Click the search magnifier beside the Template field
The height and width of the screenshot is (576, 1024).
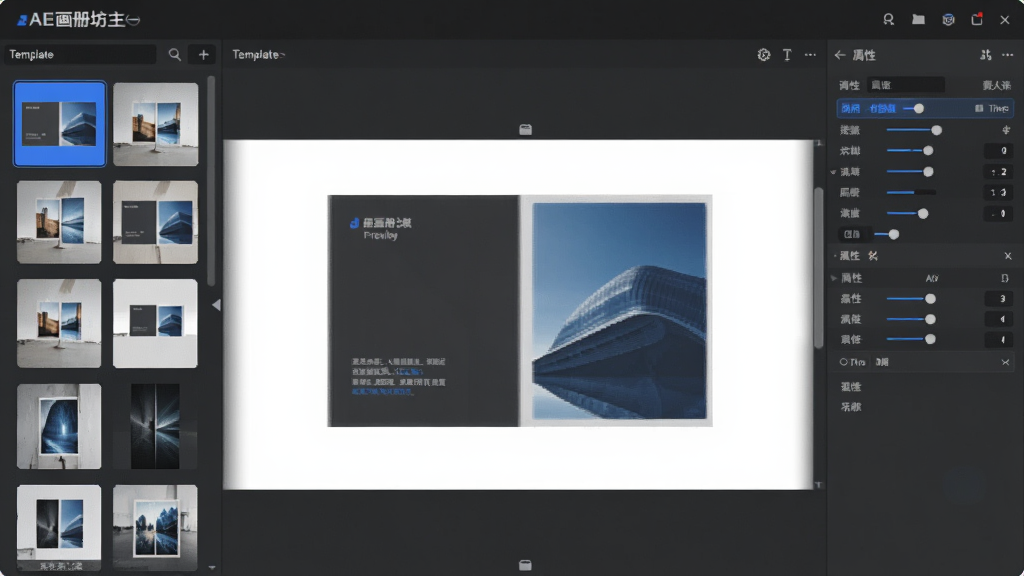coord(174,55)
